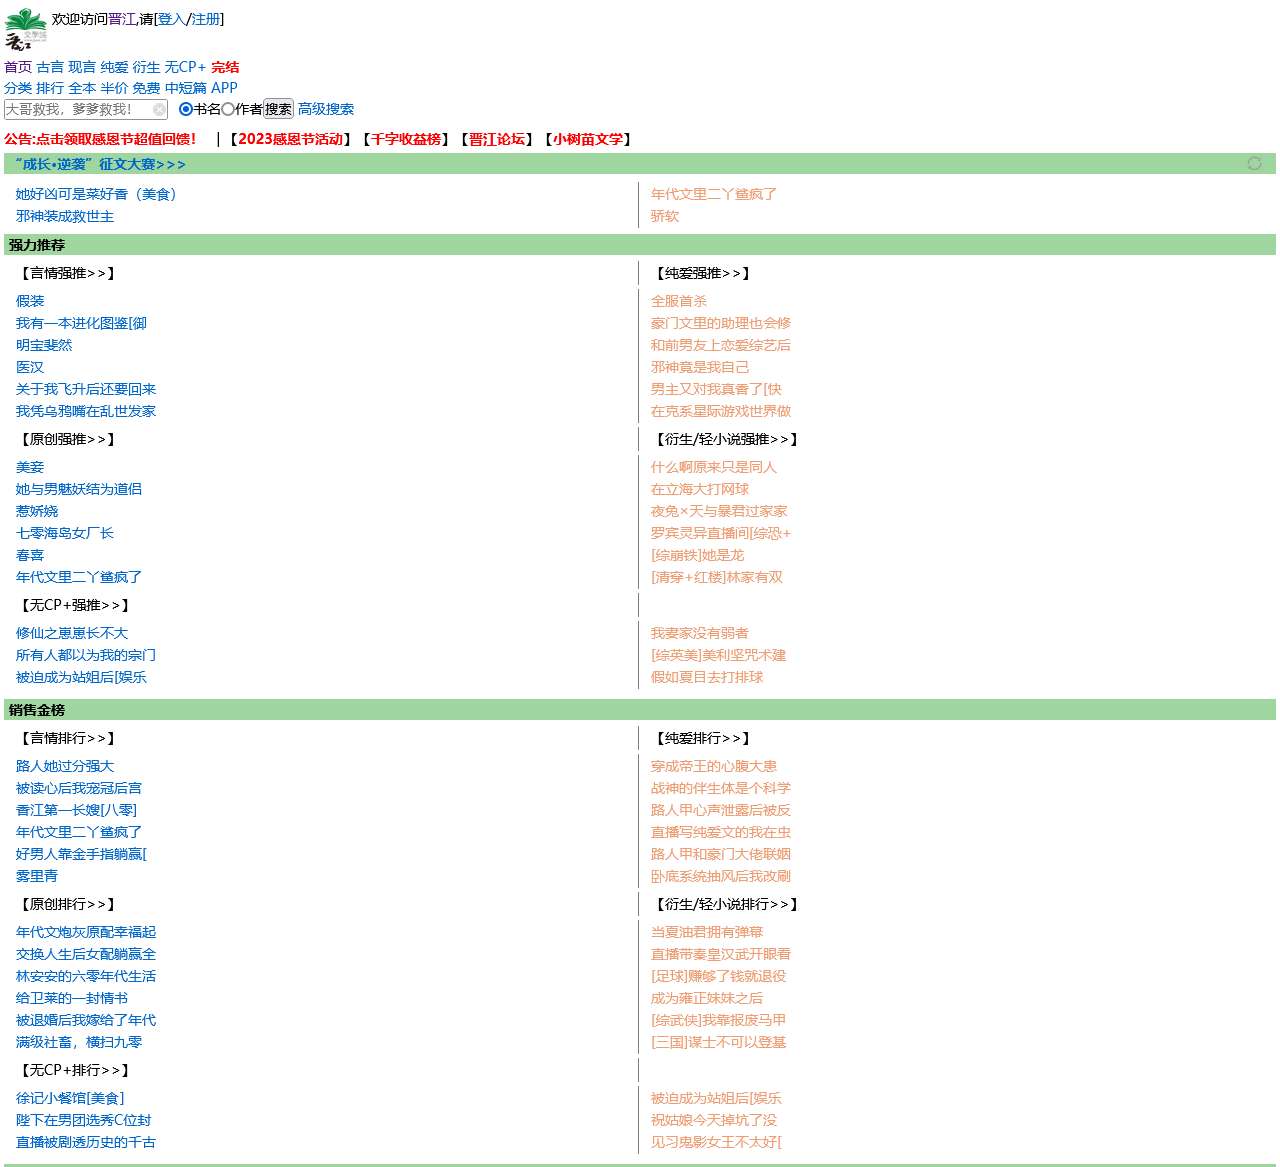Open the novel 成为雍正妹妹之后
The image size is (1280, 1167).
click(707, 998)
